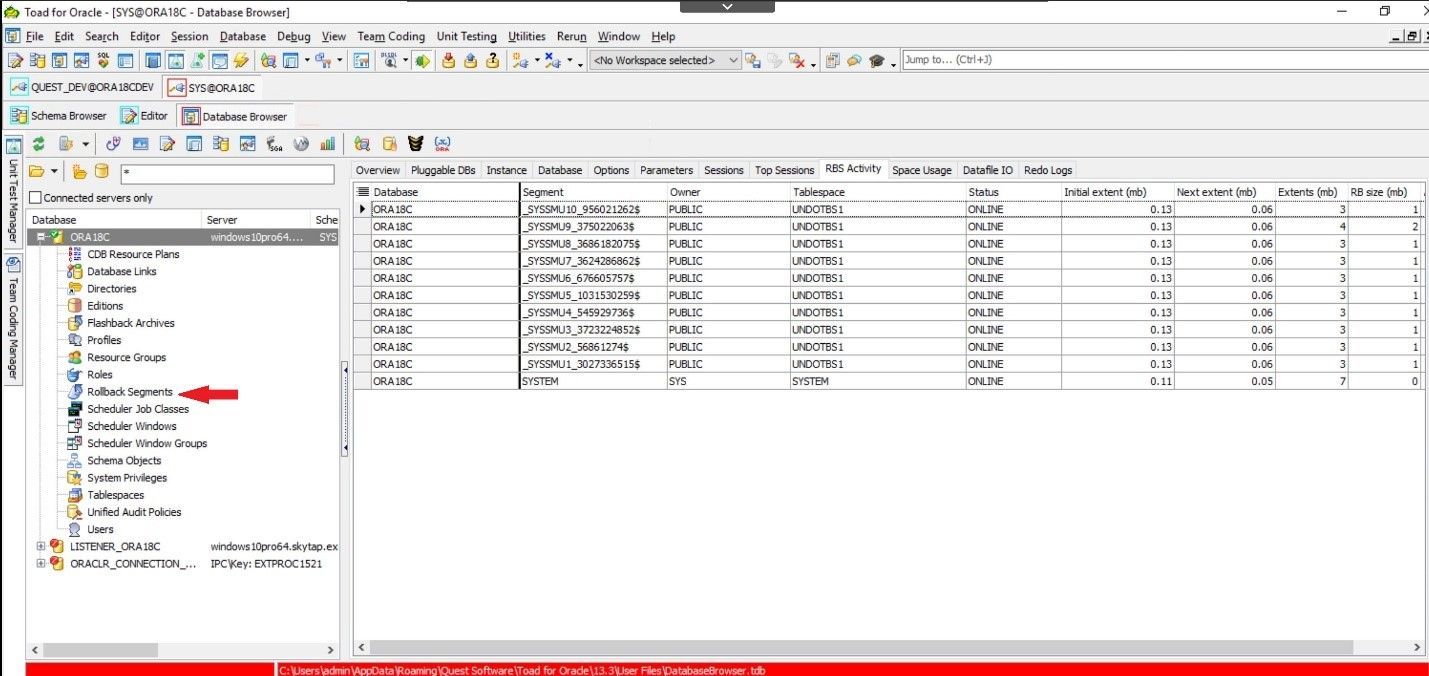Click the server filter input field

(x=228, y=174)
